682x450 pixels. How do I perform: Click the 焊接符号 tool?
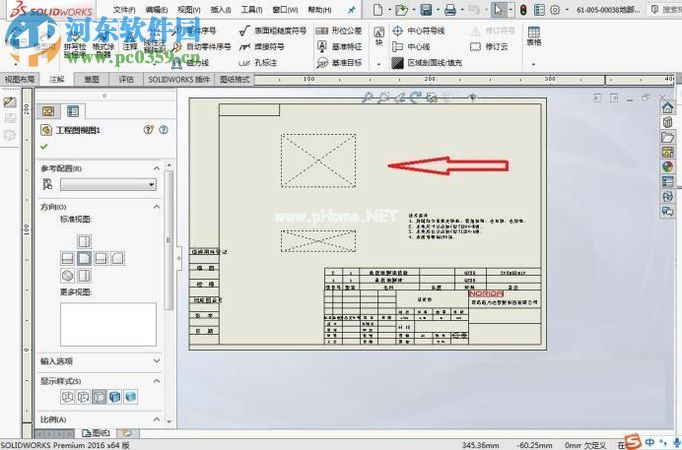[261, 47]
